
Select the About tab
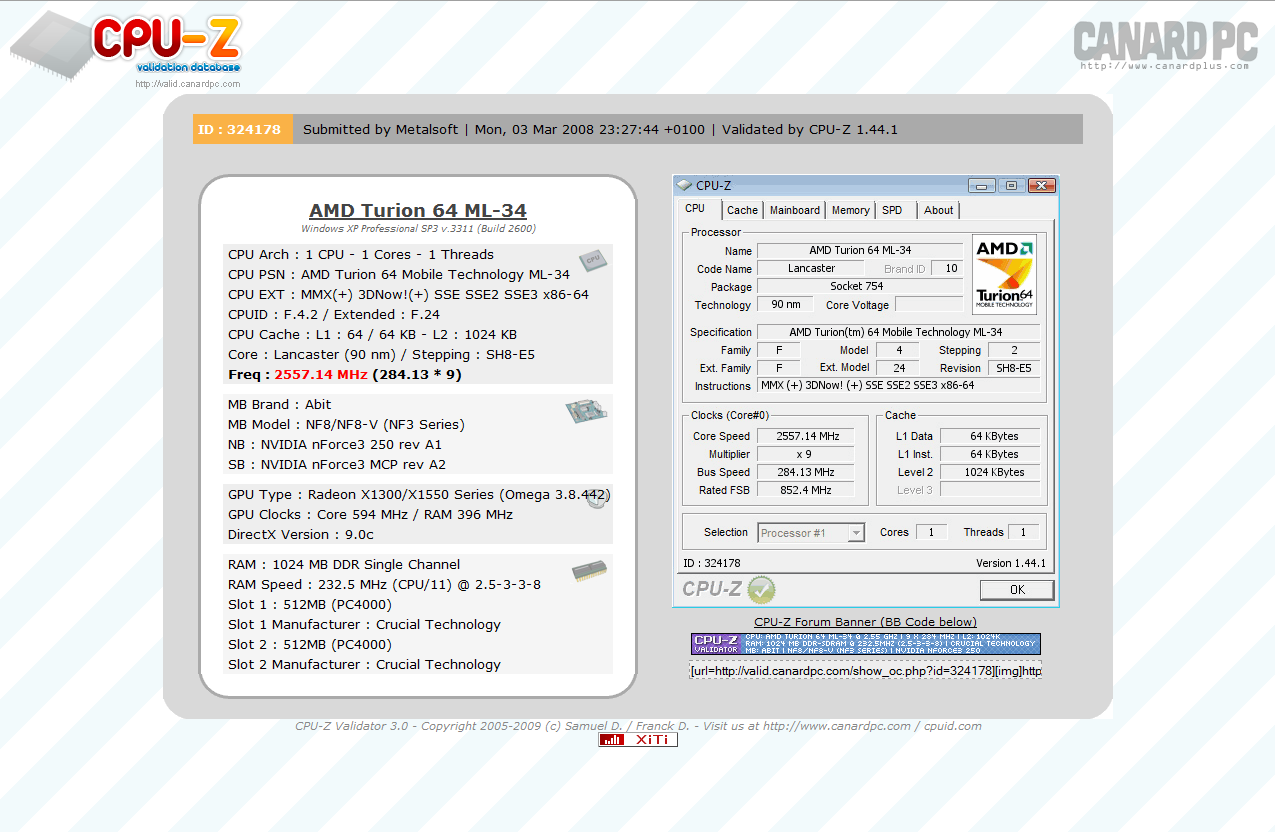coord(938,210)
